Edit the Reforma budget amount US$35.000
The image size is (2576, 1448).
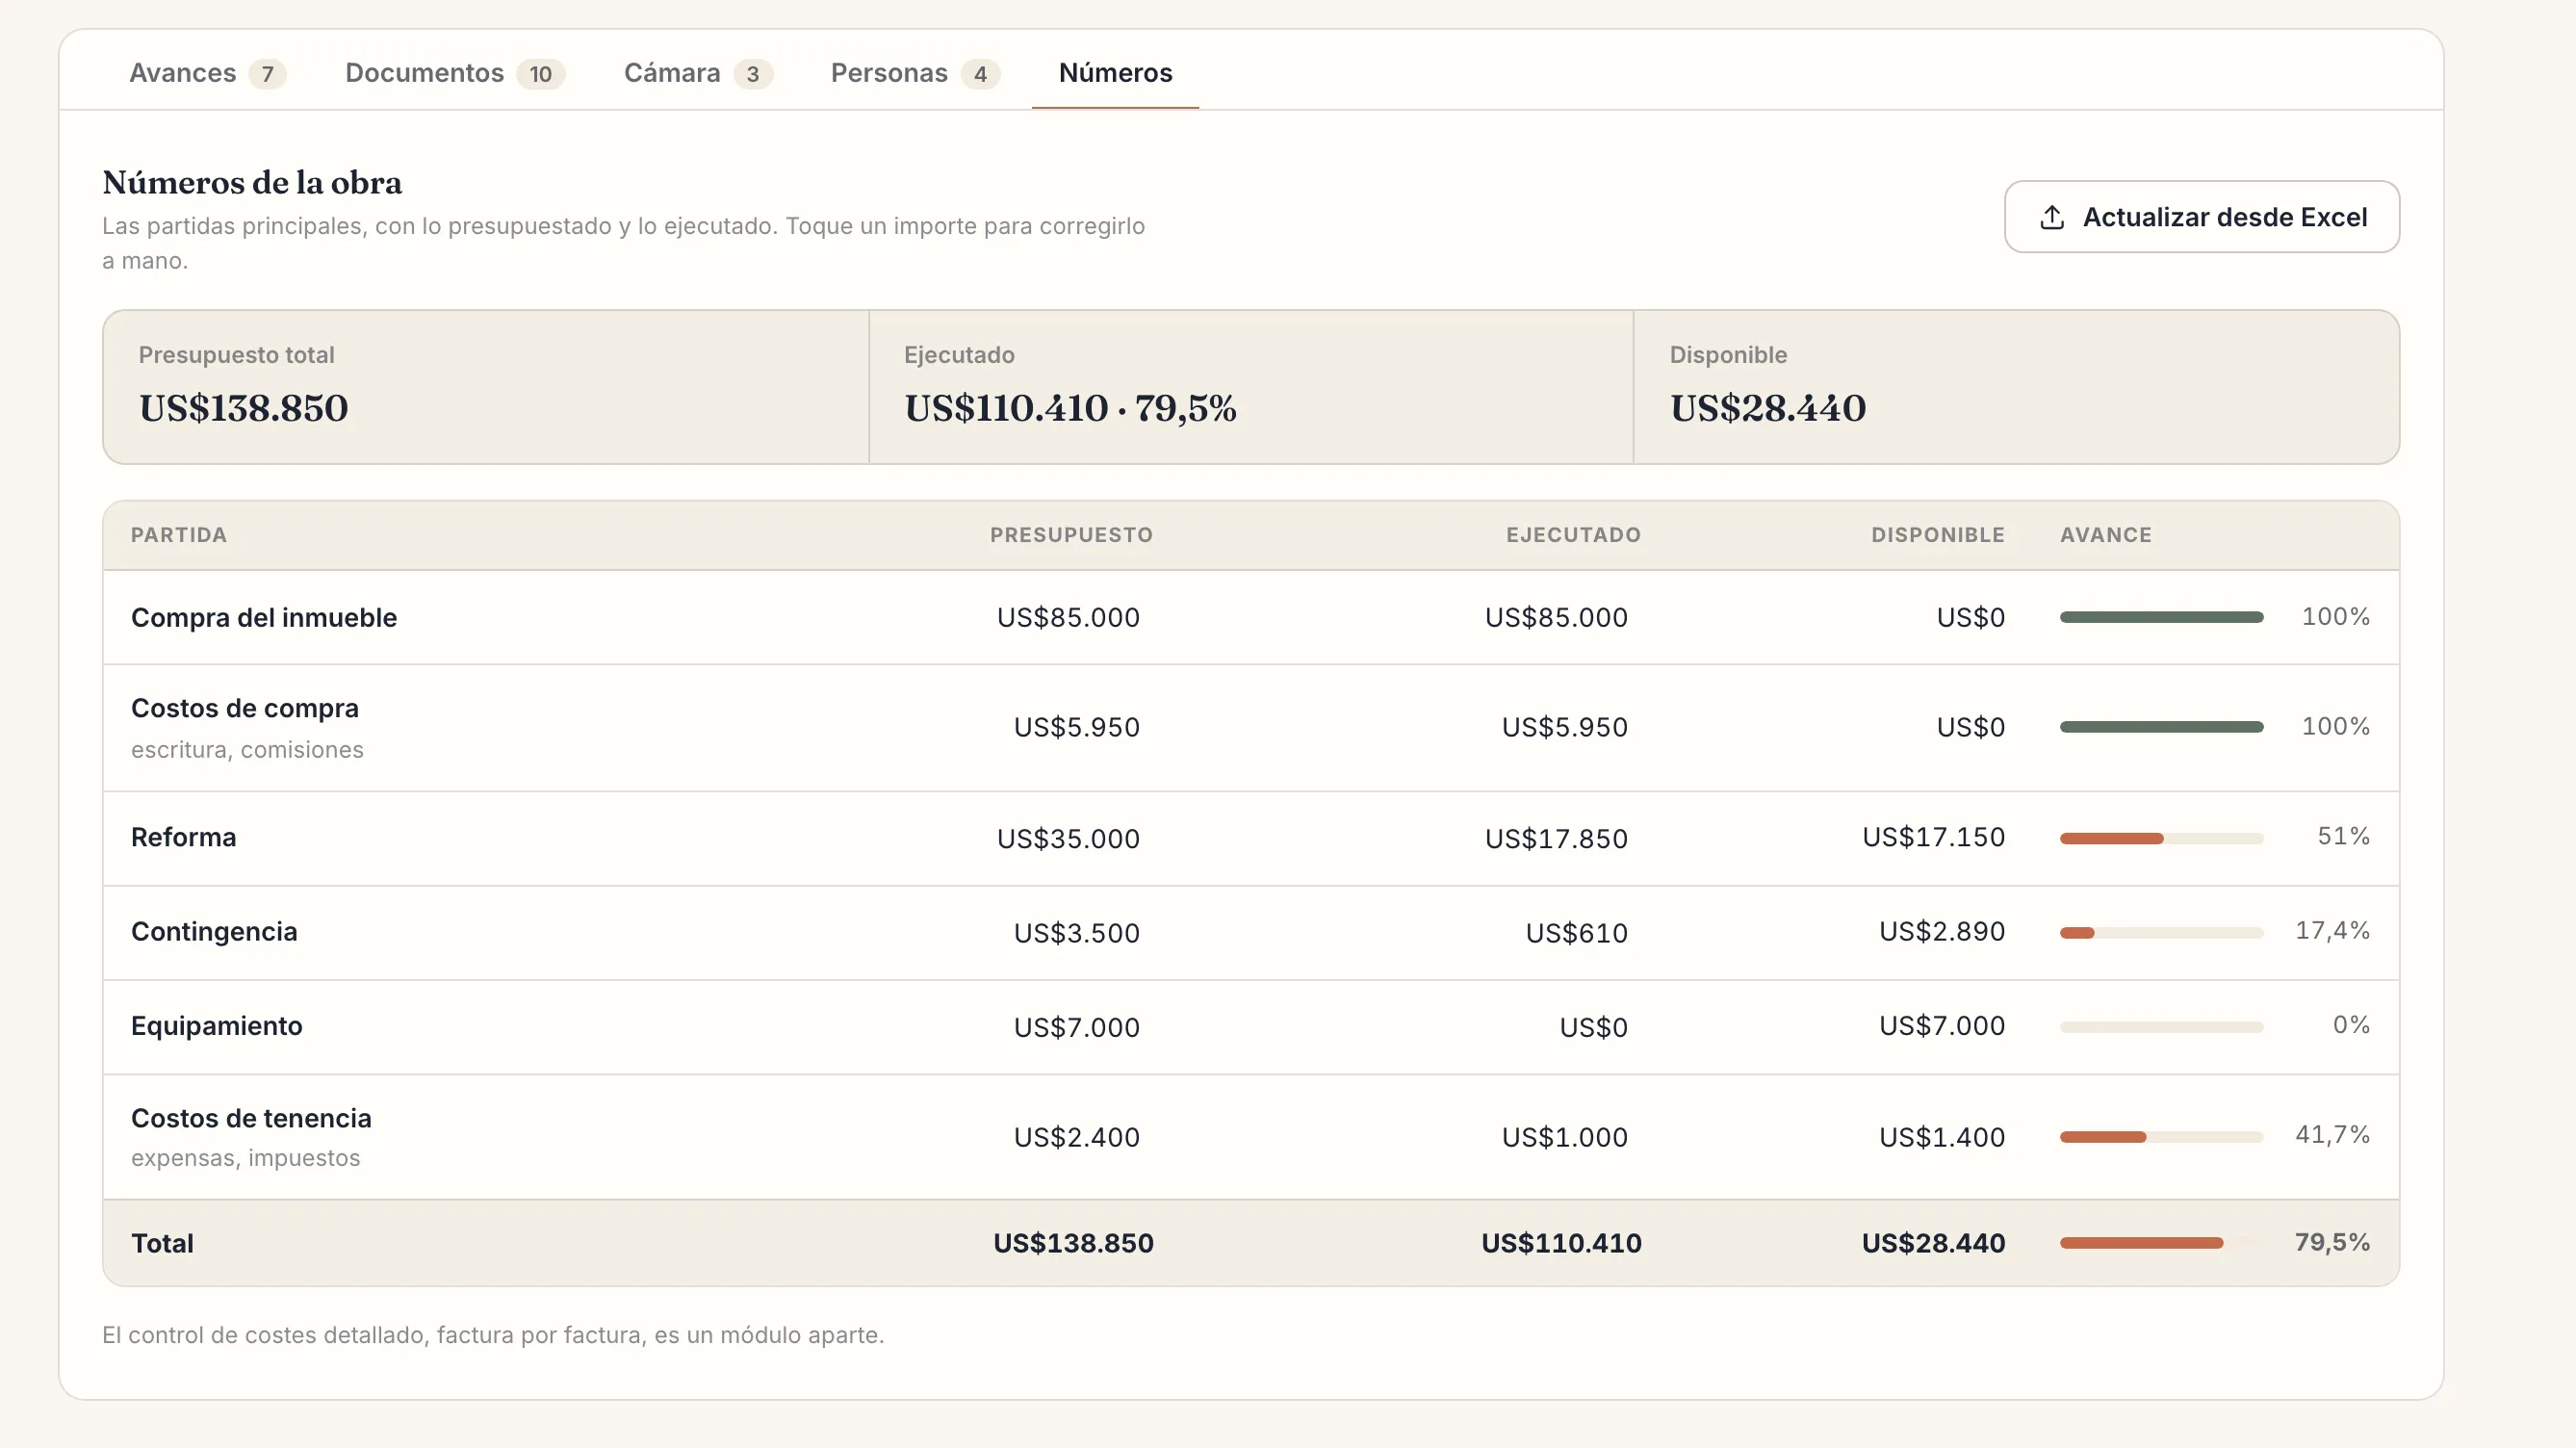1068,838
